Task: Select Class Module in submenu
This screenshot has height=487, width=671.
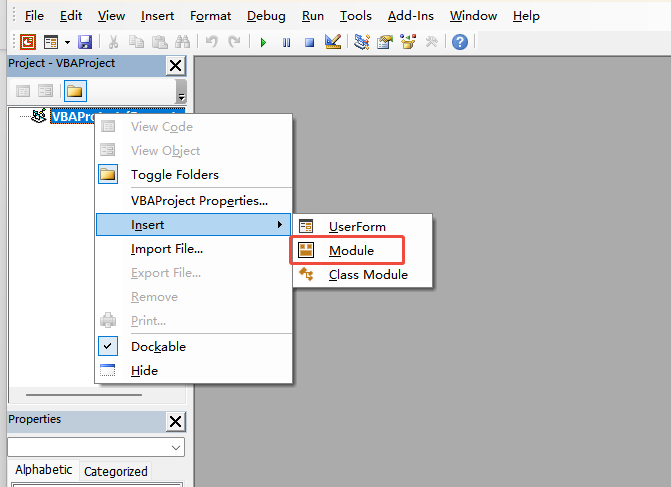Action: (x=368, y=275)
